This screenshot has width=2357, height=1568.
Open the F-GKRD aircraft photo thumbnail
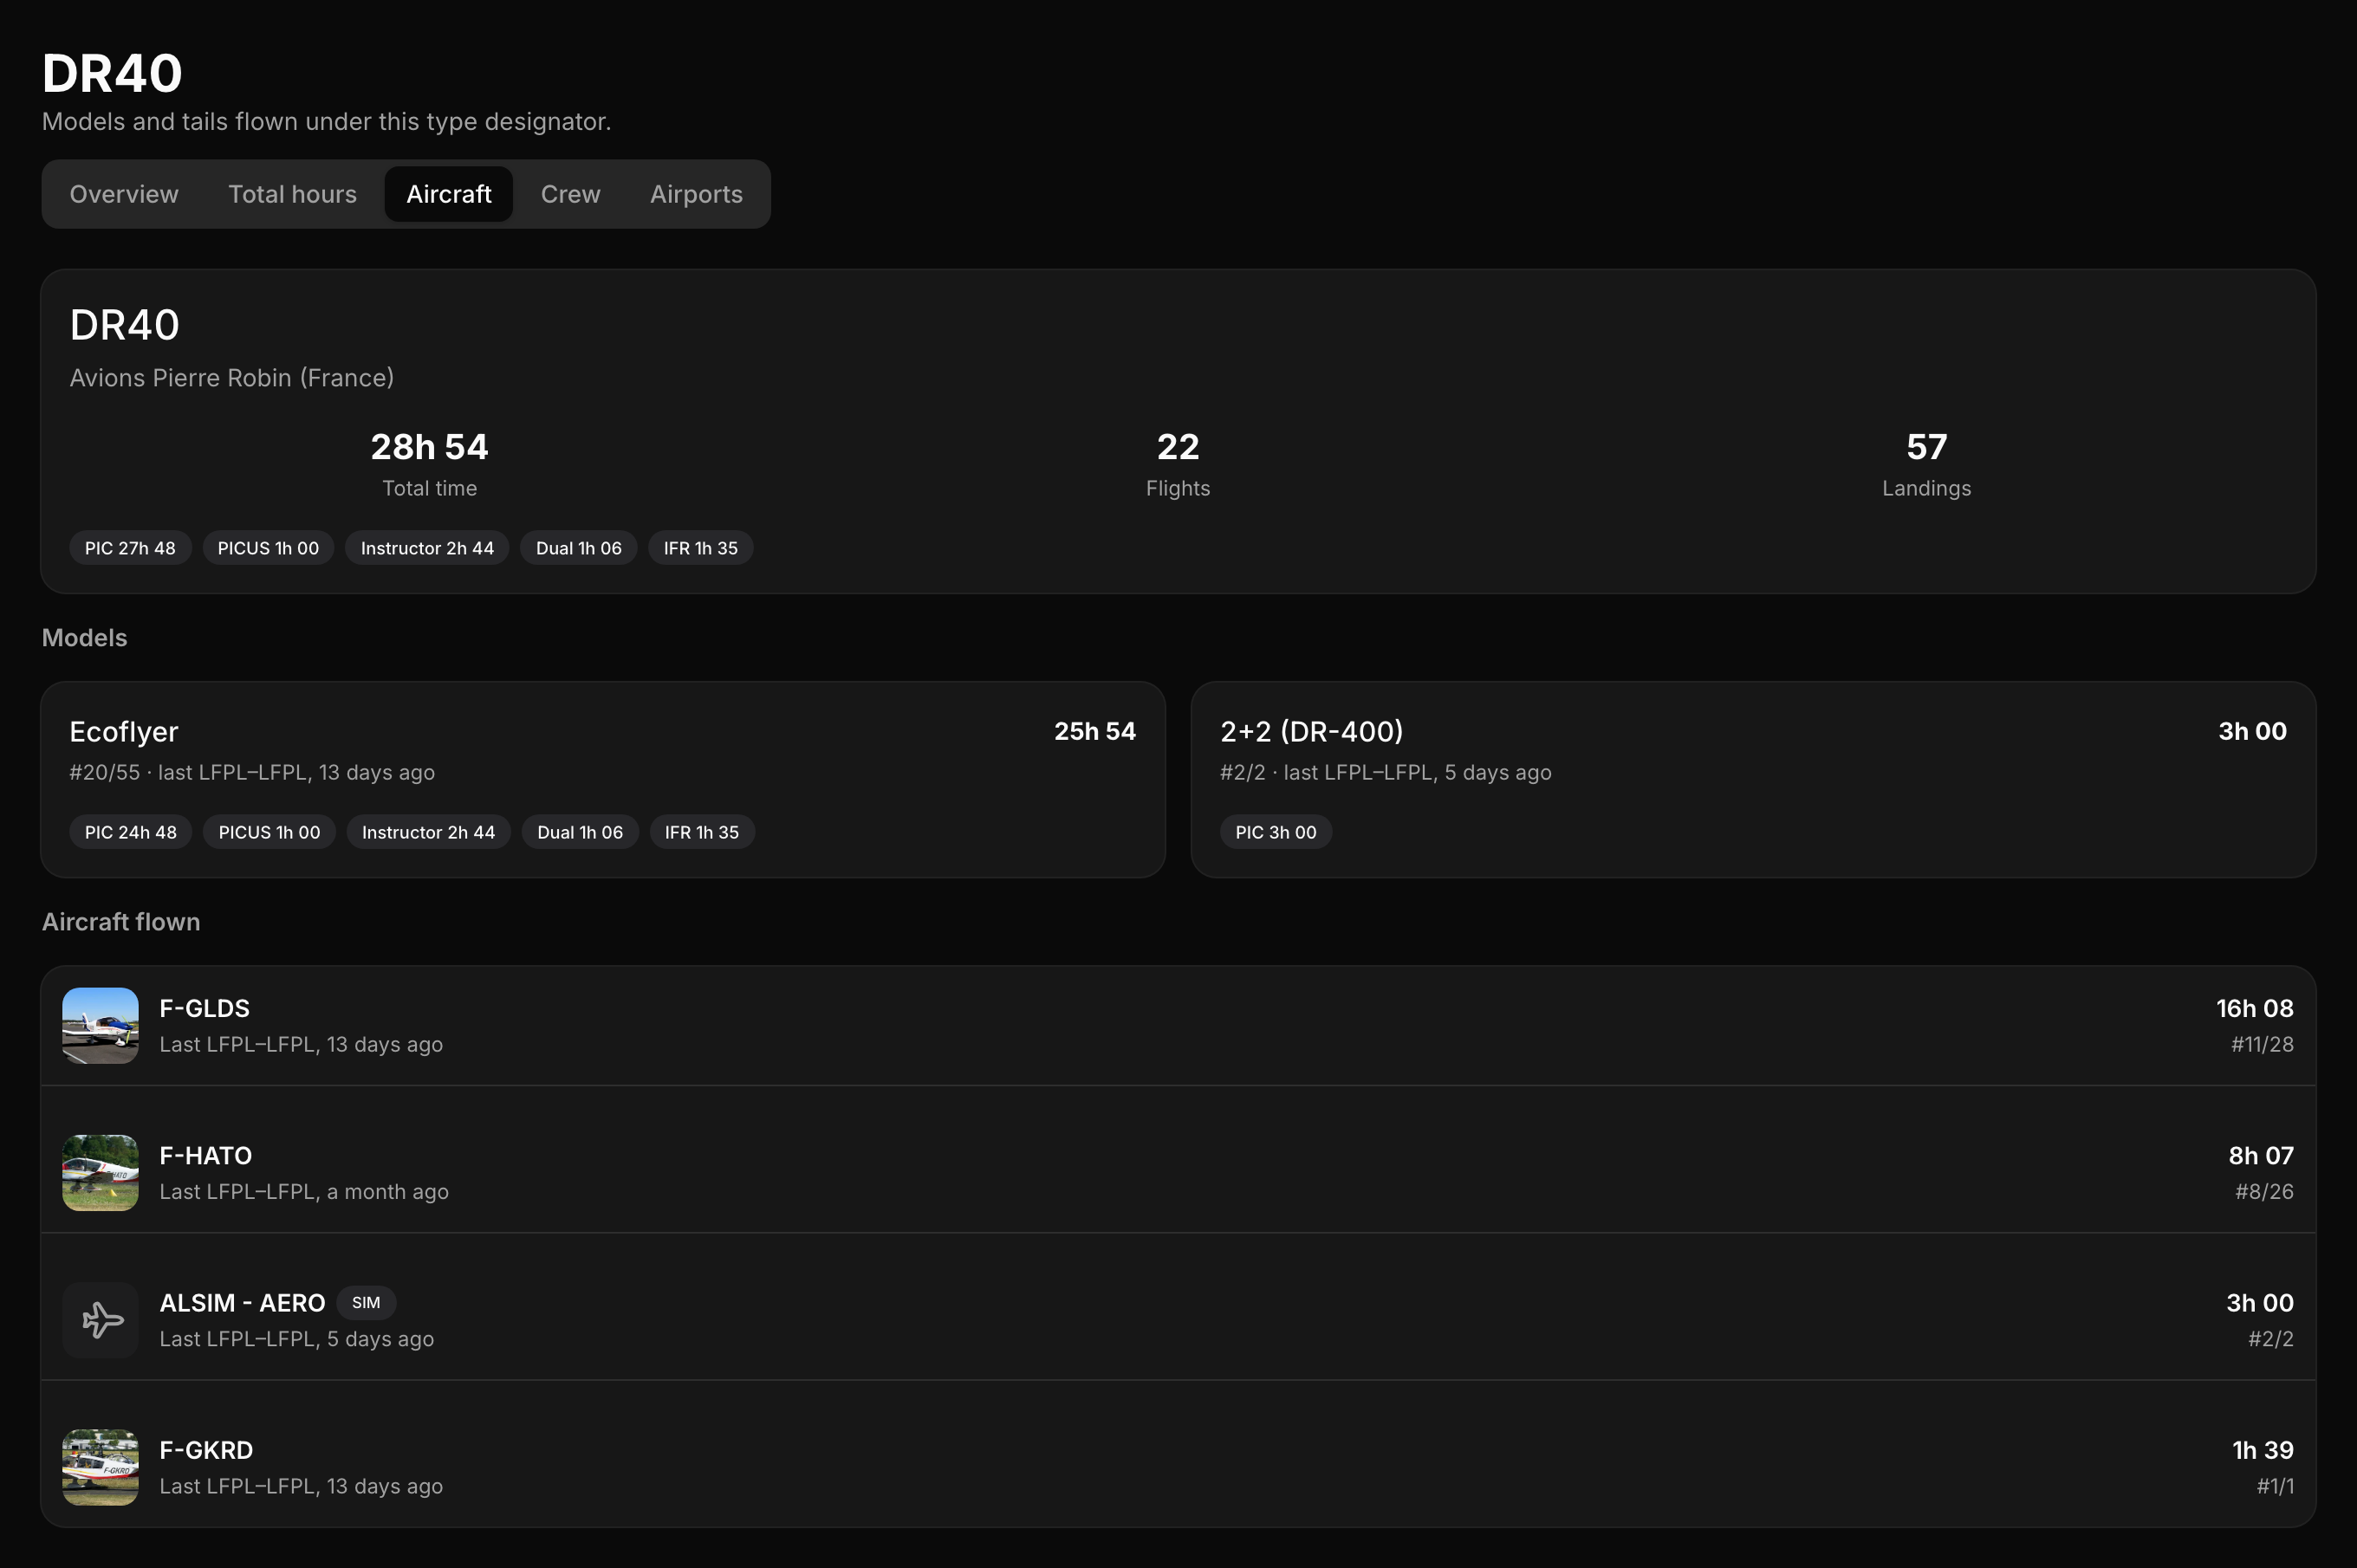click(x=100, y=1467)
